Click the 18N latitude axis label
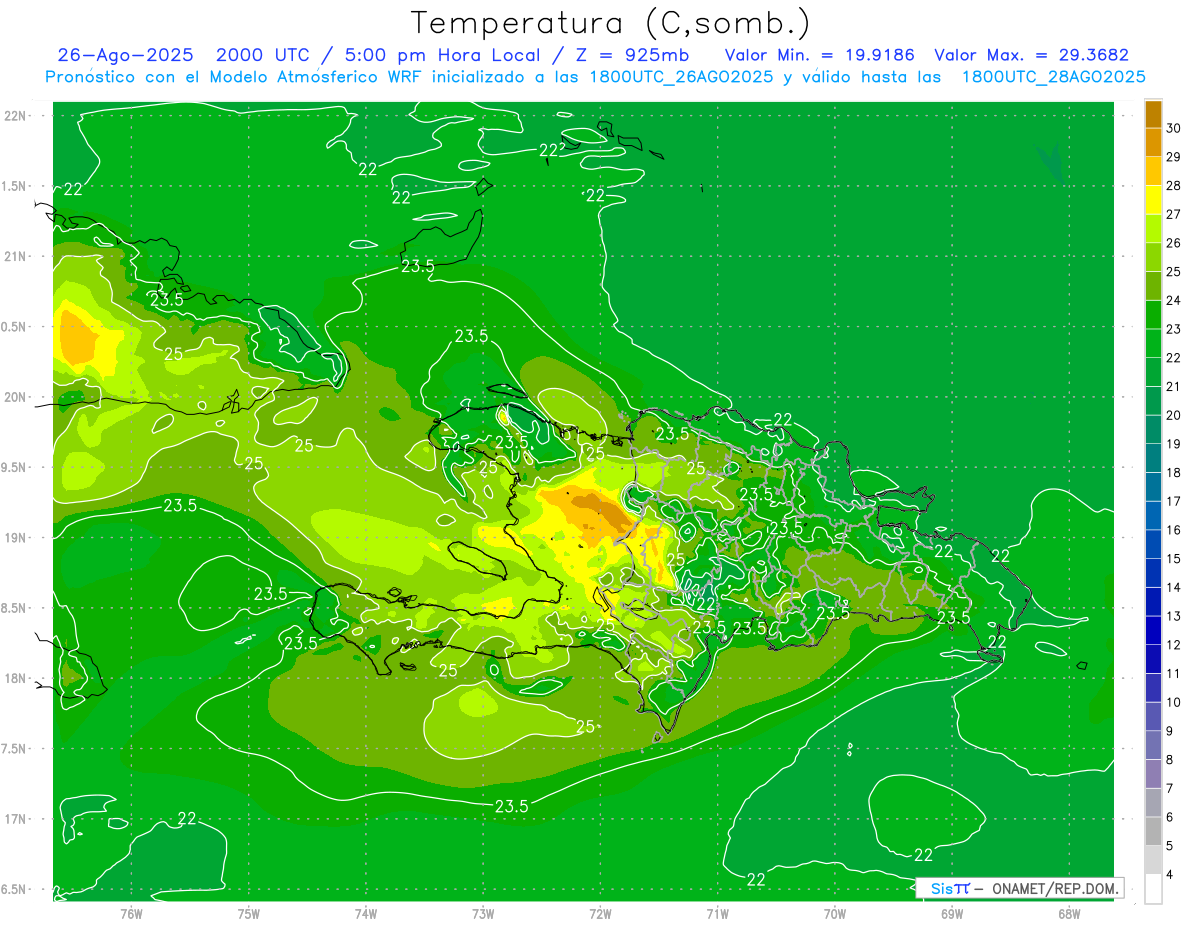The width and height of the screenshot is (1200, 927). (15, 678)
